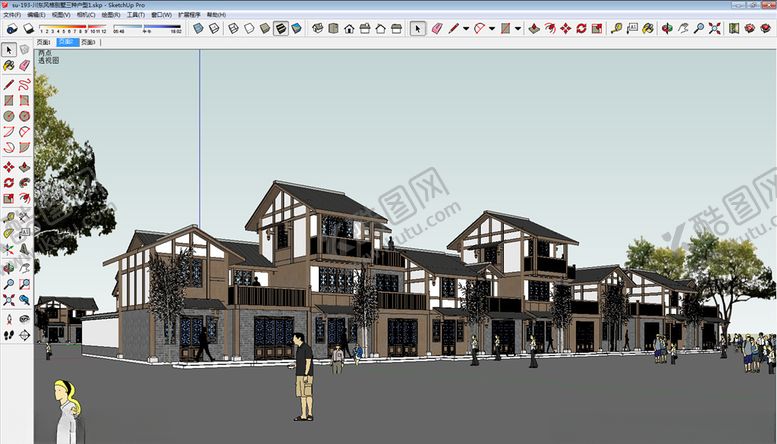Expand the line tool dropdown arrow

(464, 29)
